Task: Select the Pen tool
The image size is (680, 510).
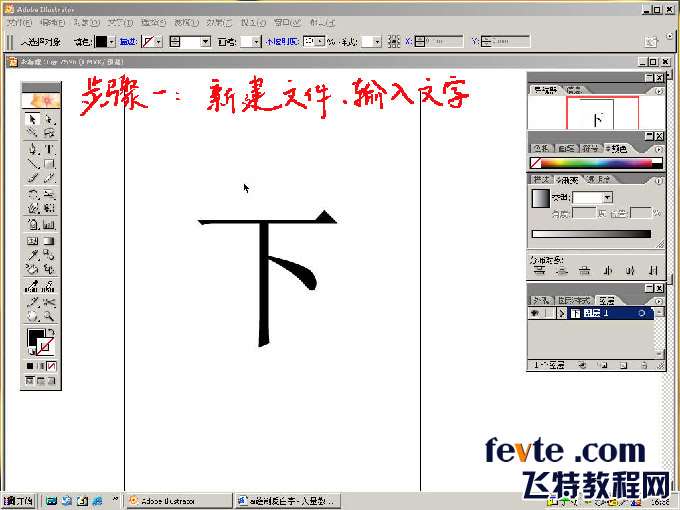Action: coord(32,148)
